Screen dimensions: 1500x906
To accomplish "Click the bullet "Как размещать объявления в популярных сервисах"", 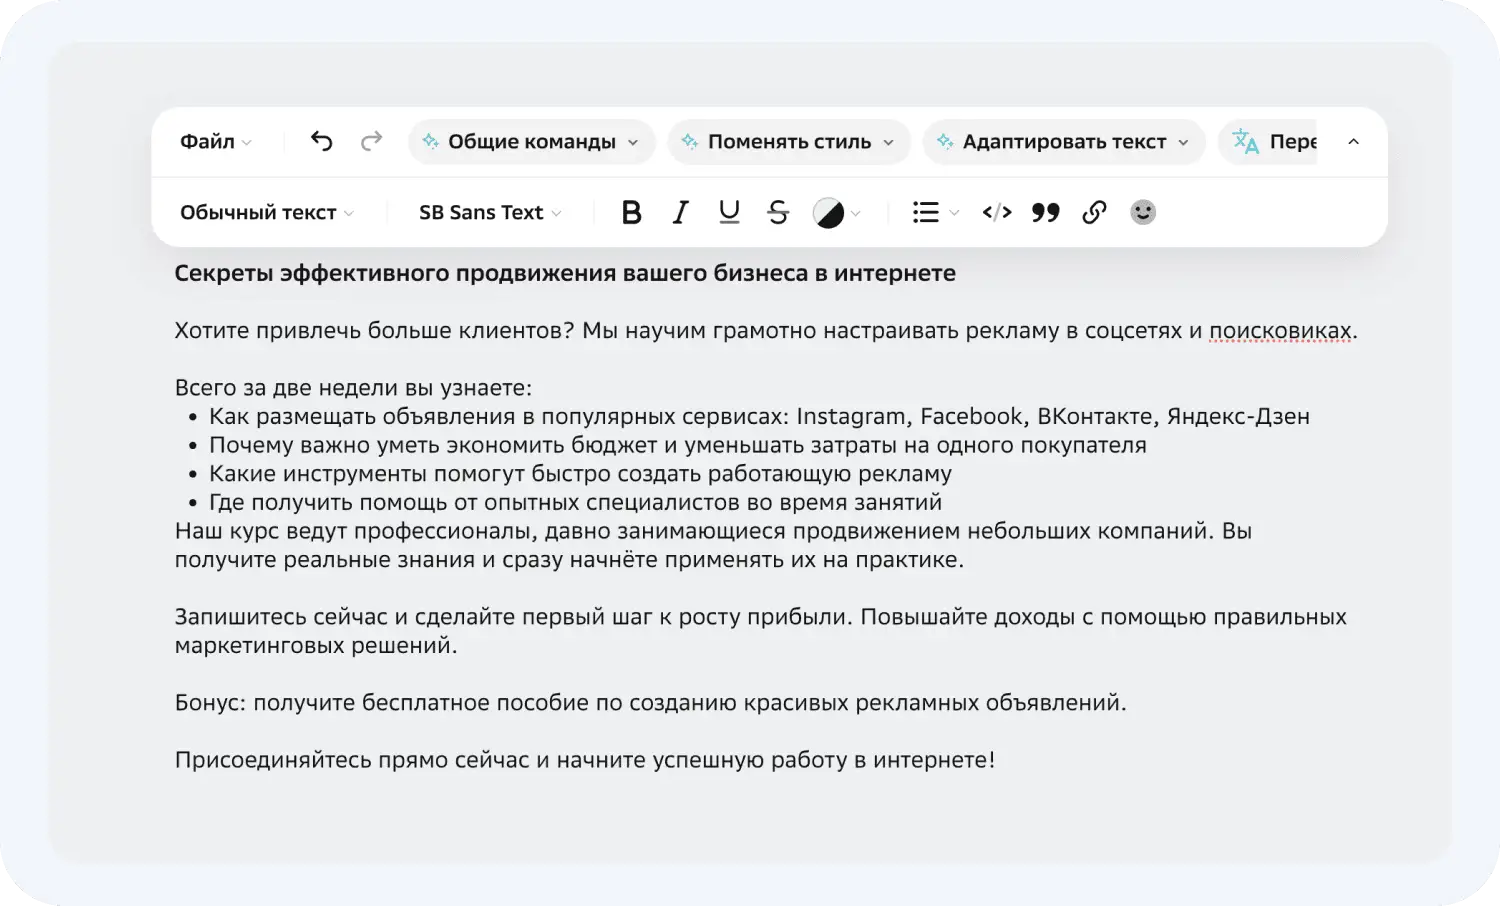I will tap(759, 416).
